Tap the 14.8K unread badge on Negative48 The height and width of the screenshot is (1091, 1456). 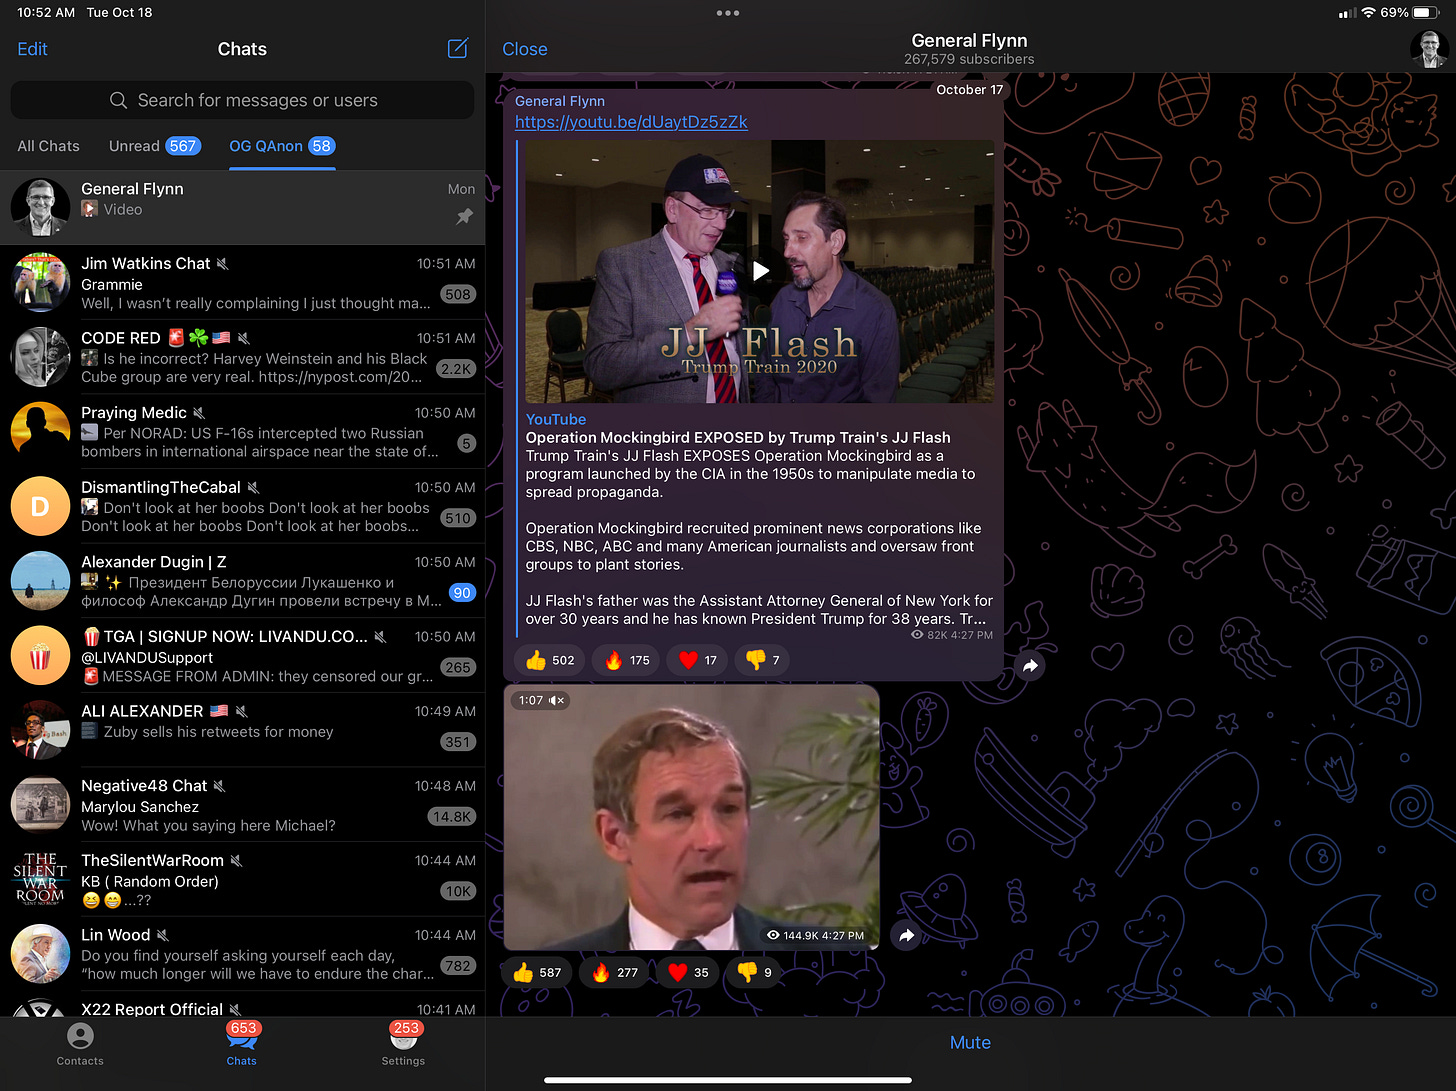coord(452,816)
